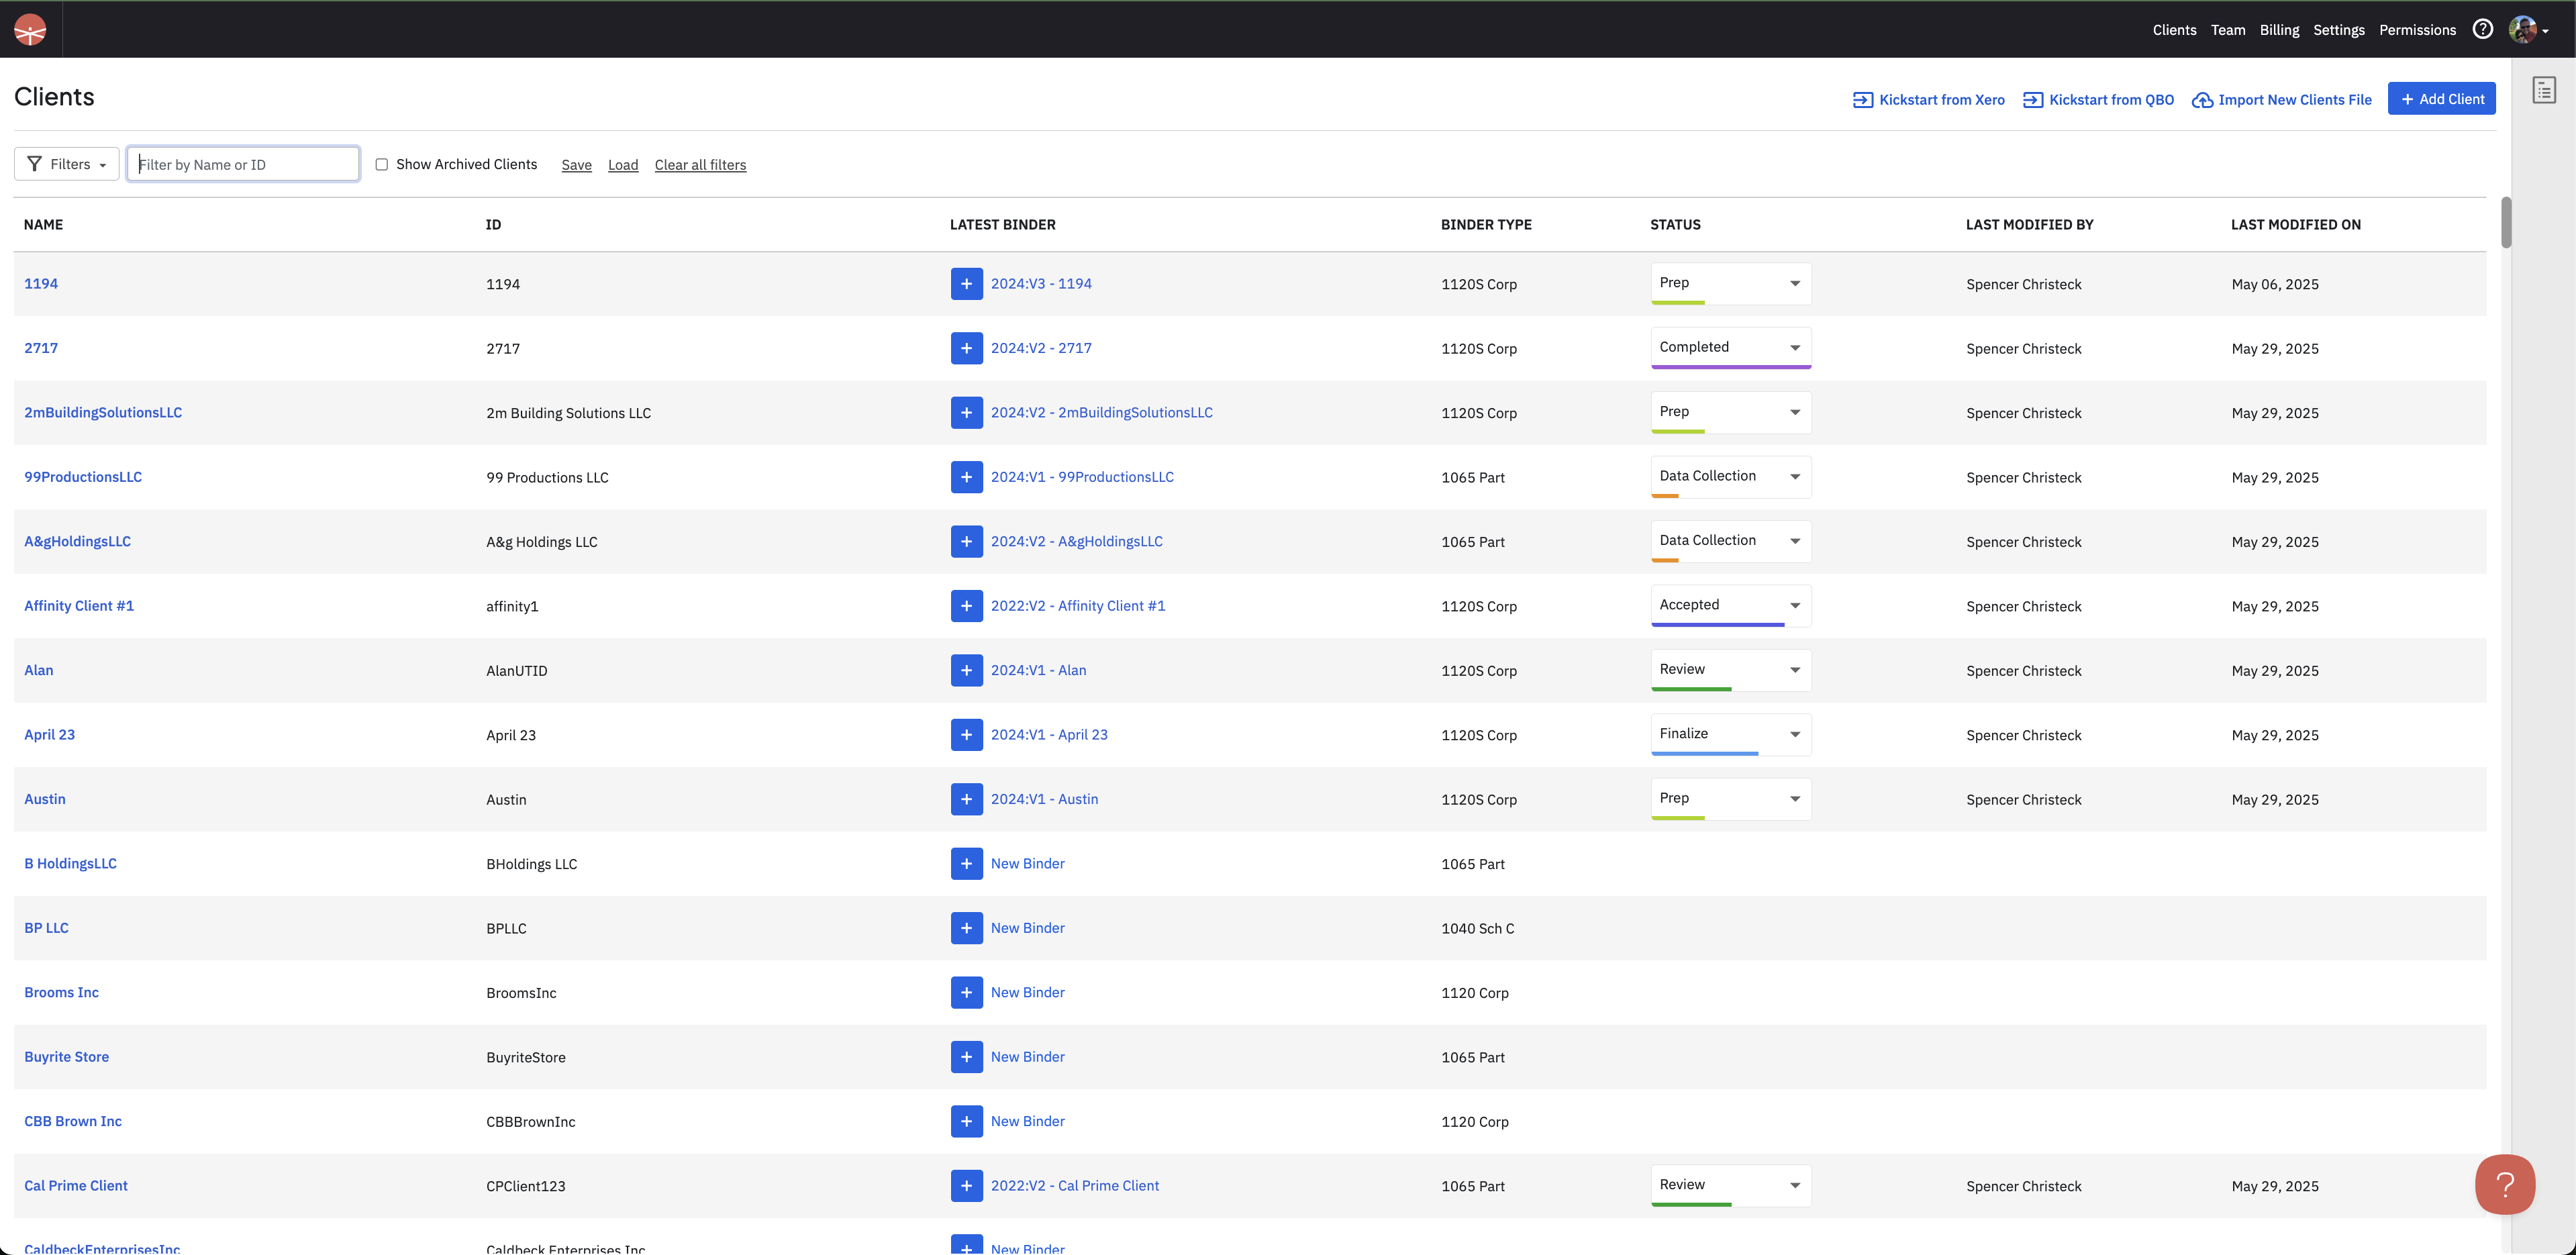Change April 23 status from Finalize
This screenshot has height=1255, width=2576.
[x=1730, y=734]
